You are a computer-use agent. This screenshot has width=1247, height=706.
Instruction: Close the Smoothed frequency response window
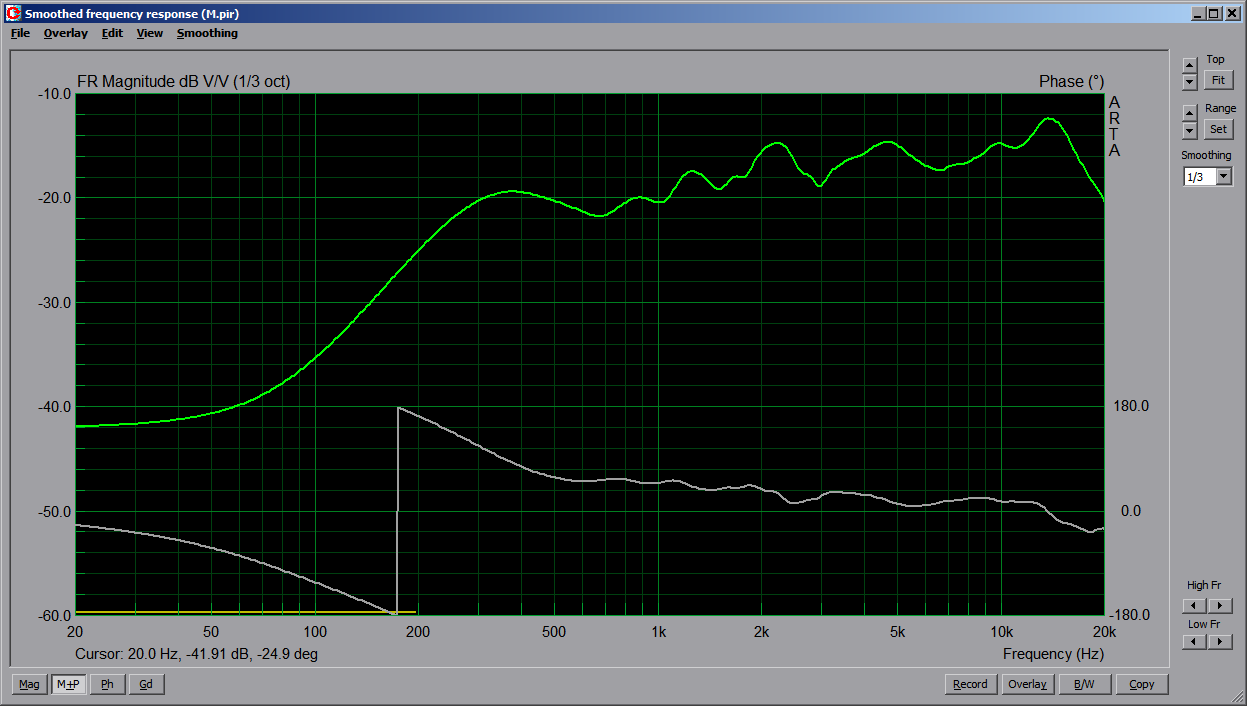coord(1232,14)
